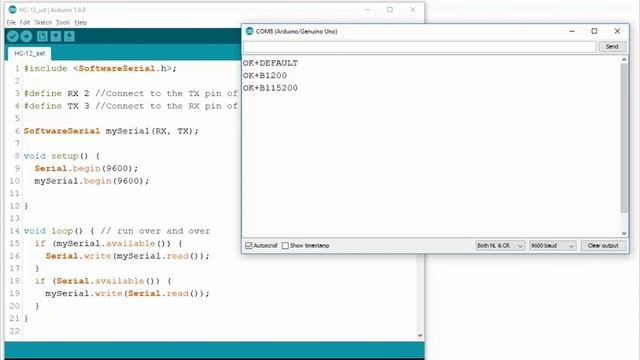
Task: Click the OK+DEFAULT output line
Action: coord(271,63)
